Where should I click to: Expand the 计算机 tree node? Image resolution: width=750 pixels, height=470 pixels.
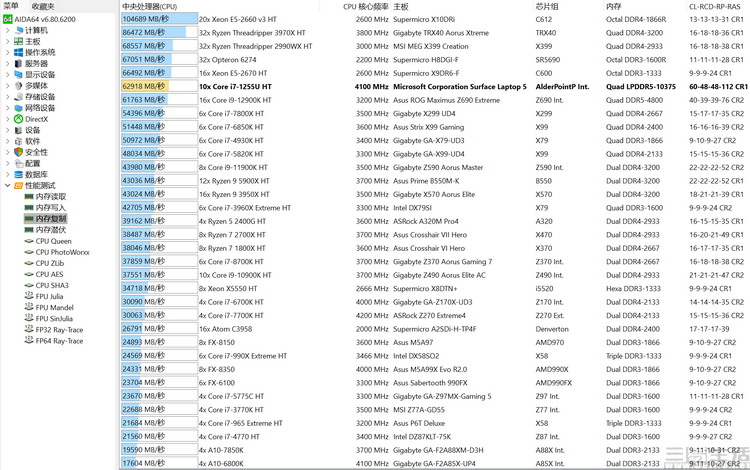pyautogui.click(x=7, y=30)
